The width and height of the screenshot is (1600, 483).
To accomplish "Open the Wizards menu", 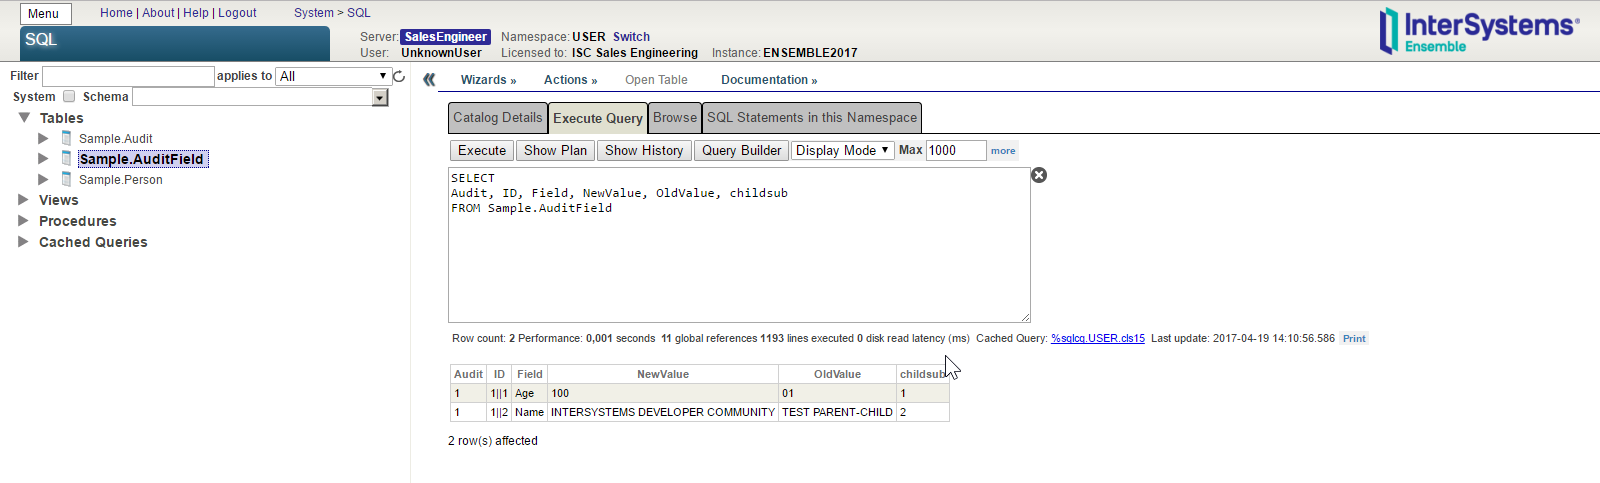I will click(488, 80).
